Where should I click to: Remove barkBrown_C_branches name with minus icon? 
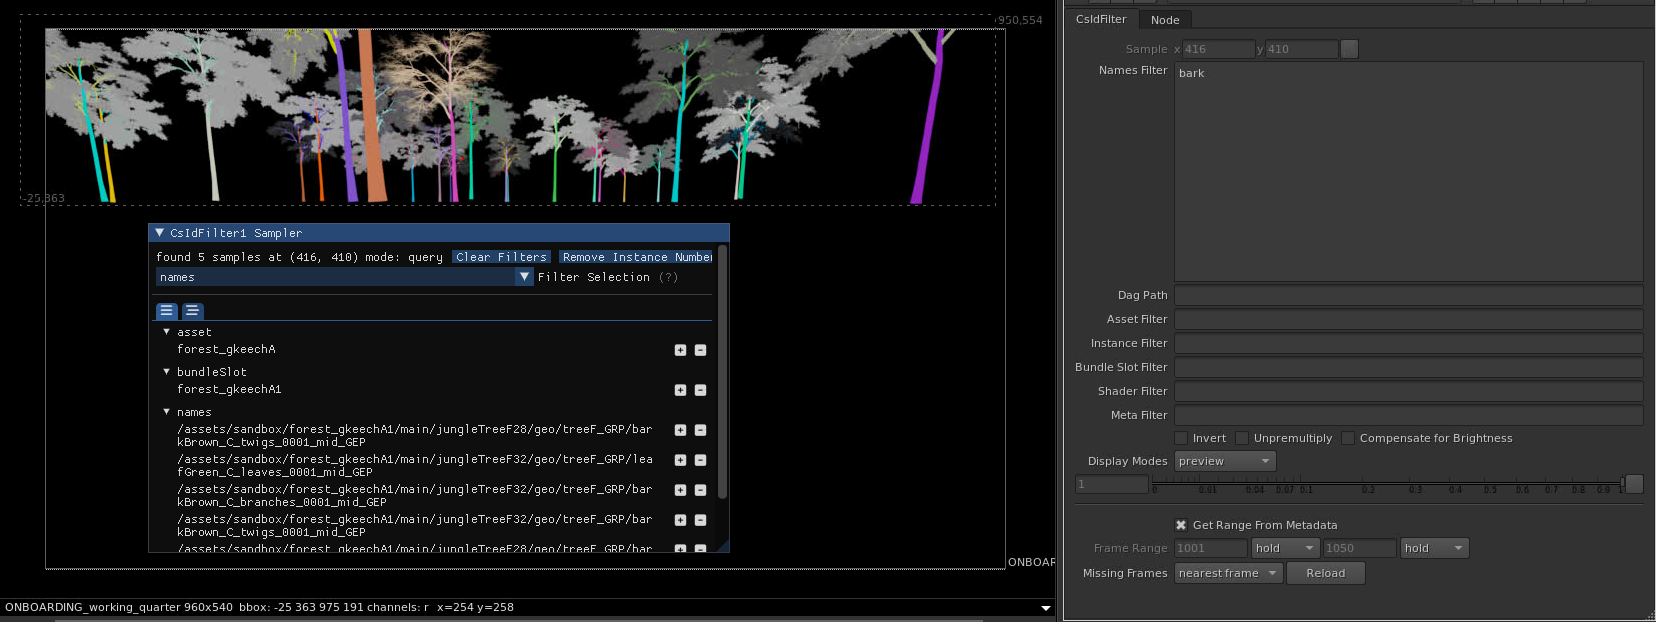[x=700, y=490]
